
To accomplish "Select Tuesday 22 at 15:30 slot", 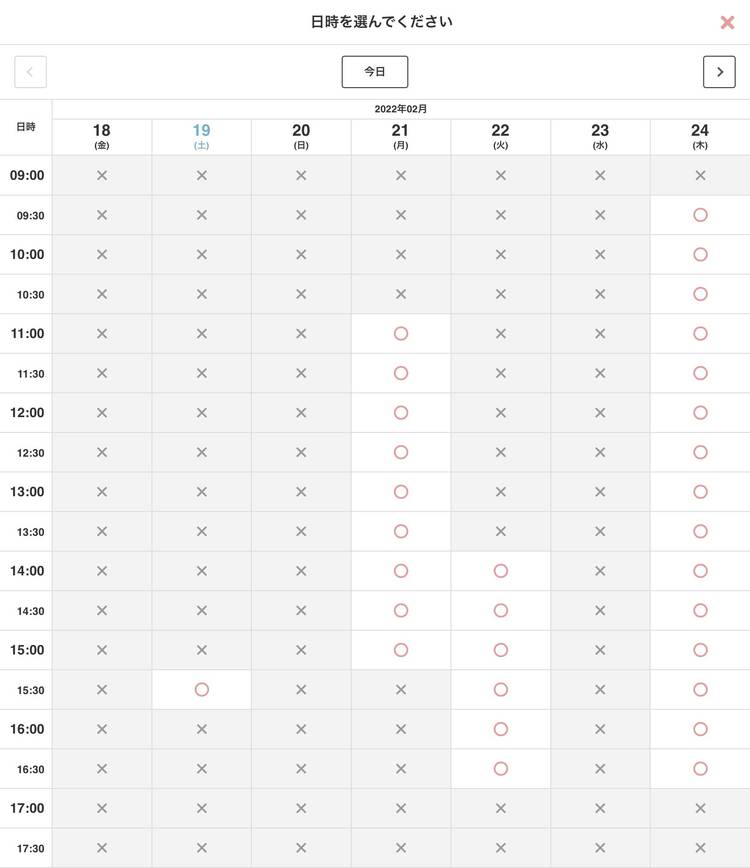I will point(501,689).
